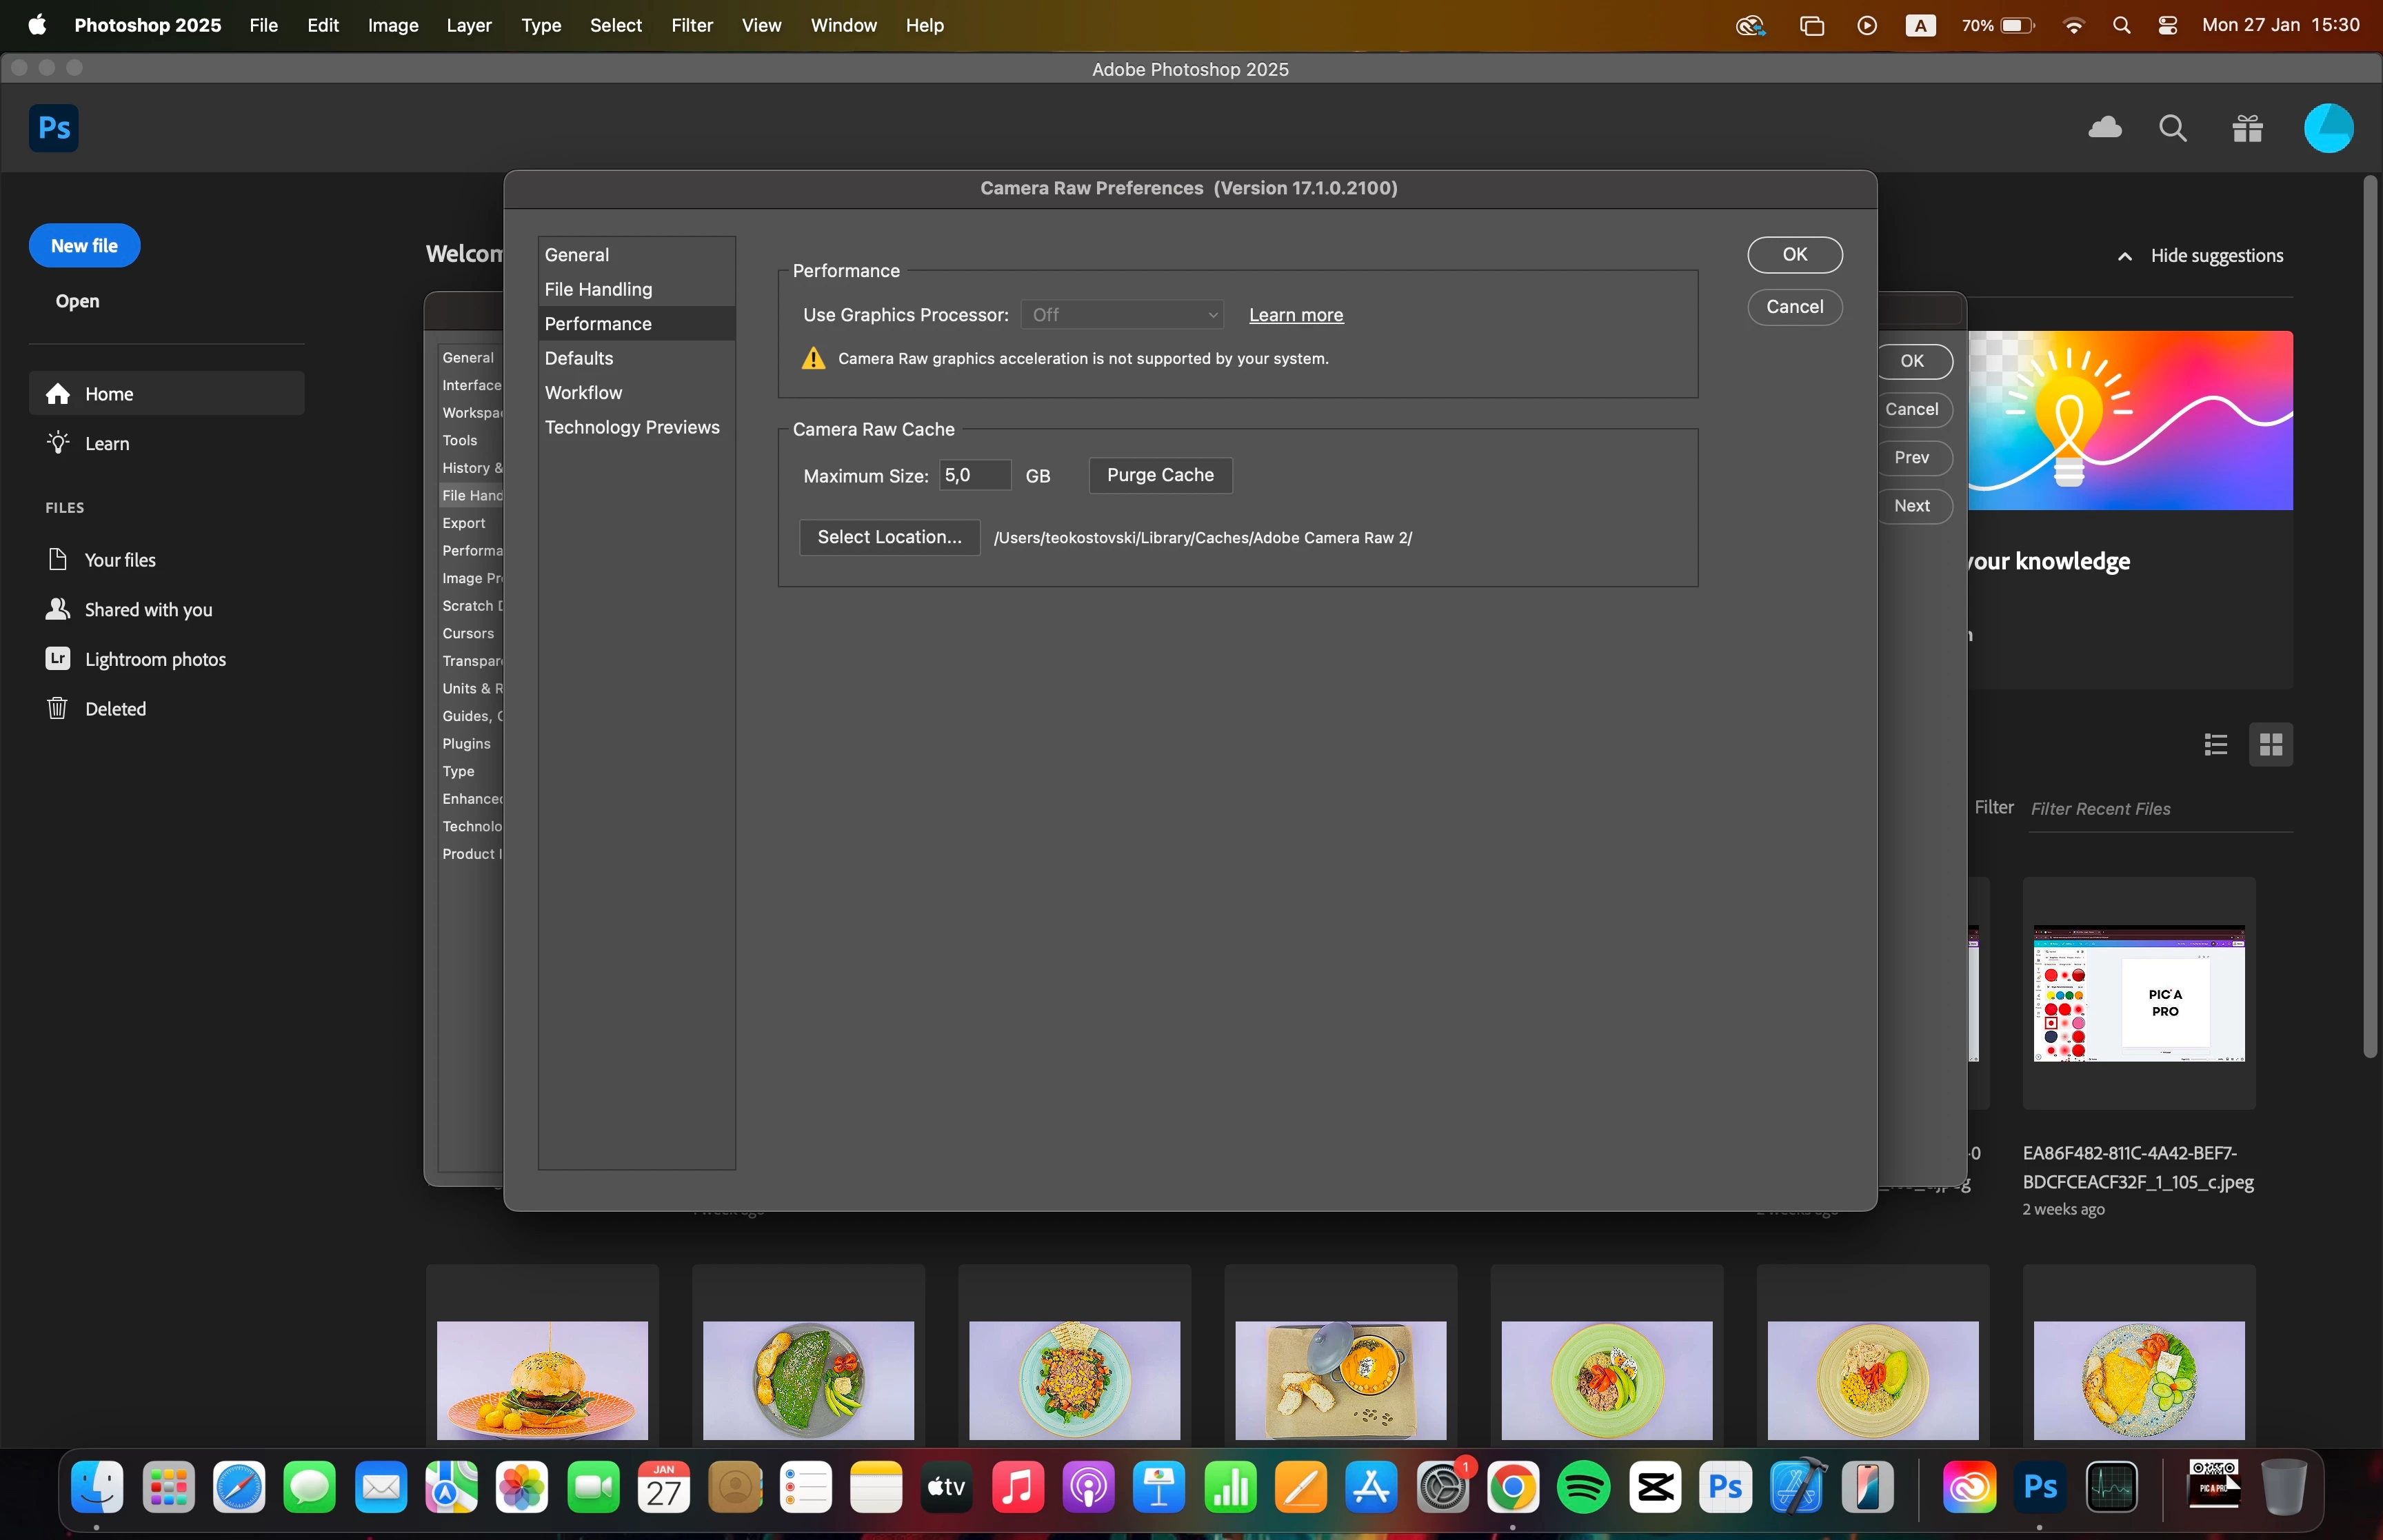This screenshot has height=1540, width=2383.
Task: Collapse suggestions with Hide suggestions chevron
Action: [2124, 257]
